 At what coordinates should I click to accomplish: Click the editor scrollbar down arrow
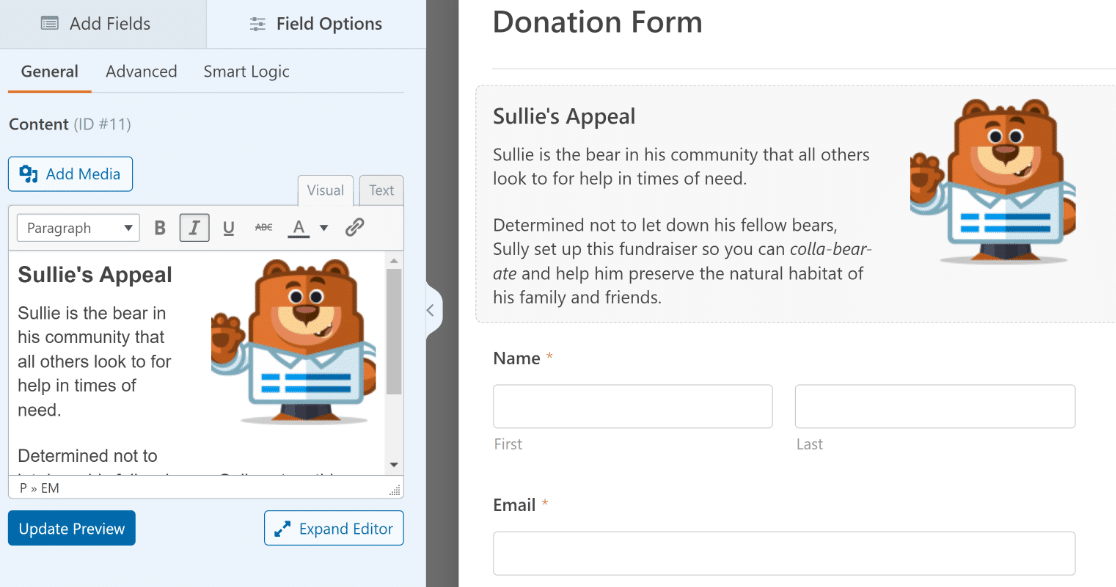point(394,465)
